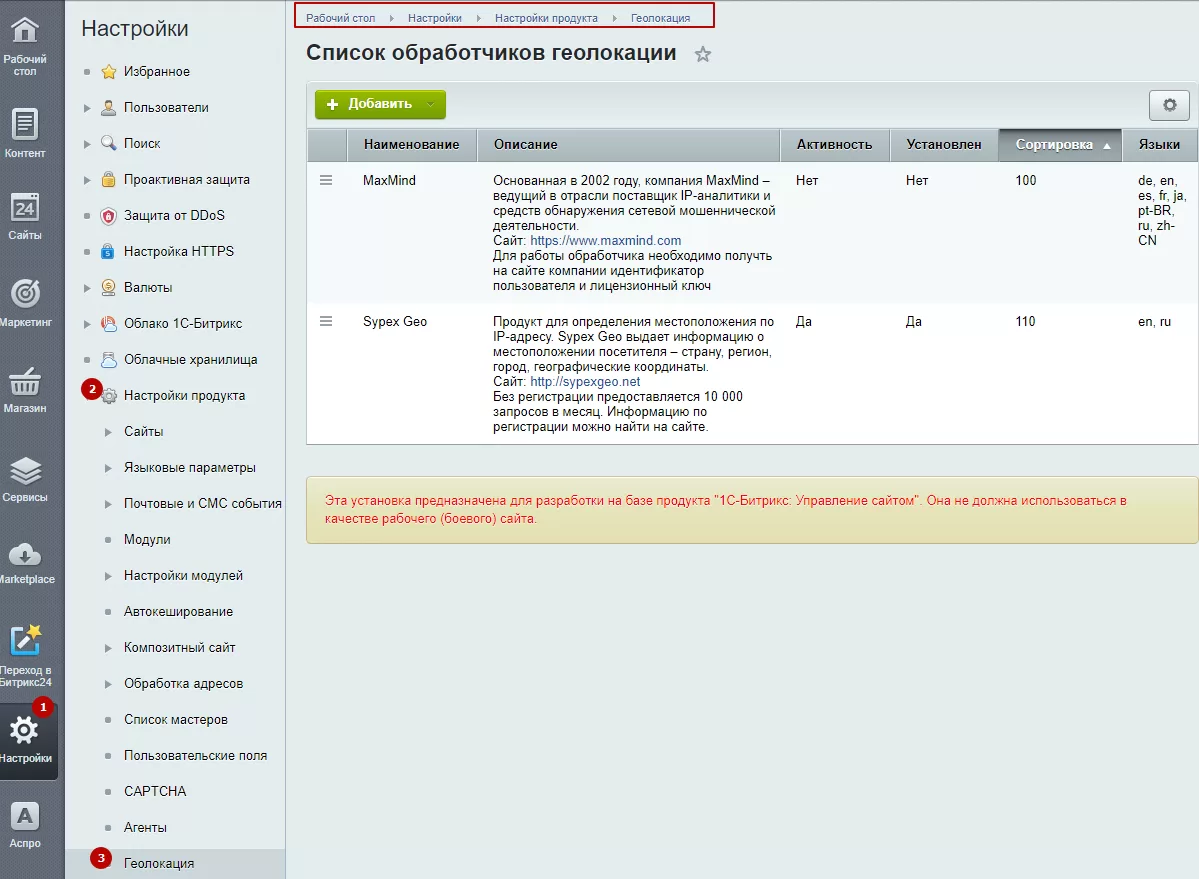Go to Рабочий стол breadcrumb
Screen dimensions: 1199x879
click(x=340, y=18)
